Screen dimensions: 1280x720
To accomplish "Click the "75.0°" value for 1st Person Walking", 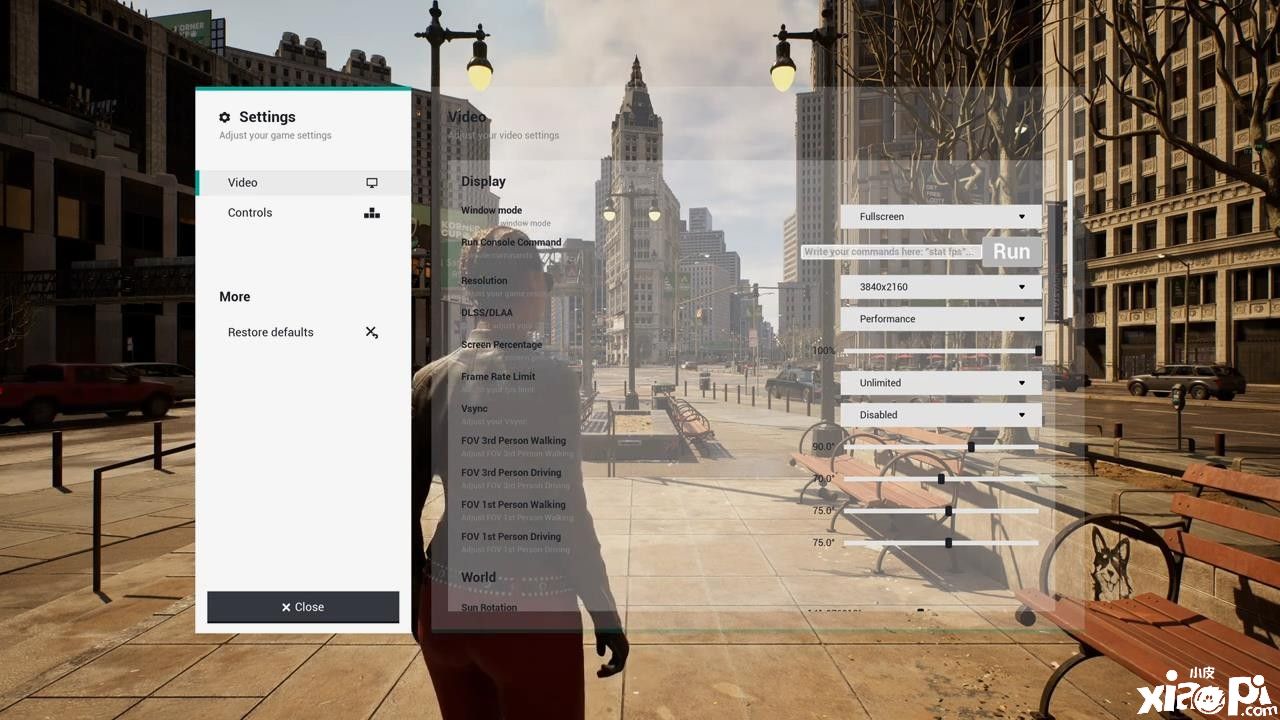I will (823, 511).
